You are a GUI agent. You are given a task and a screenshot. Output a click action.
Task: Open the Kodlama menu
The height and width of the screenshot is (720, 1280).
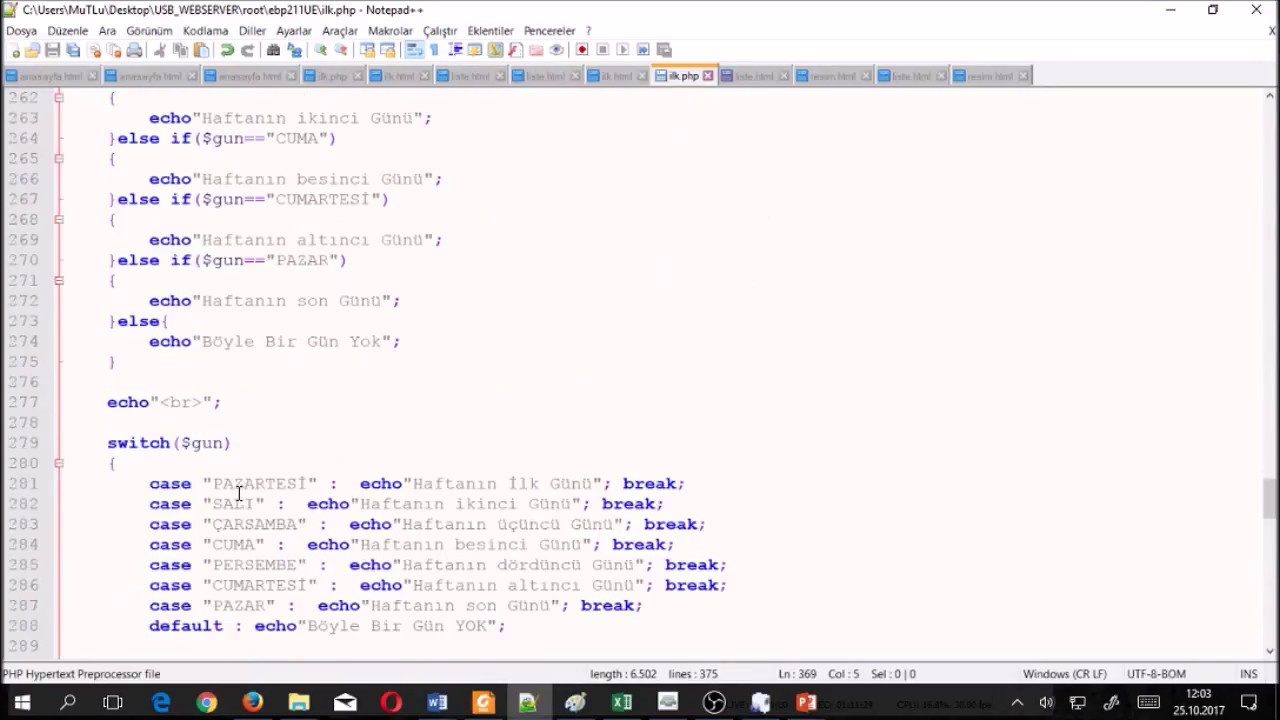[x=205, y=31]
